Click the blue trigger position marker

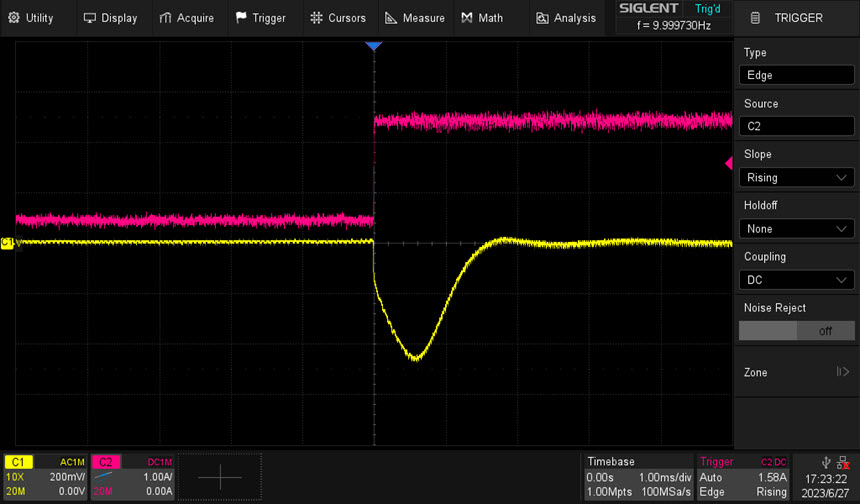[x=374, y=47]
